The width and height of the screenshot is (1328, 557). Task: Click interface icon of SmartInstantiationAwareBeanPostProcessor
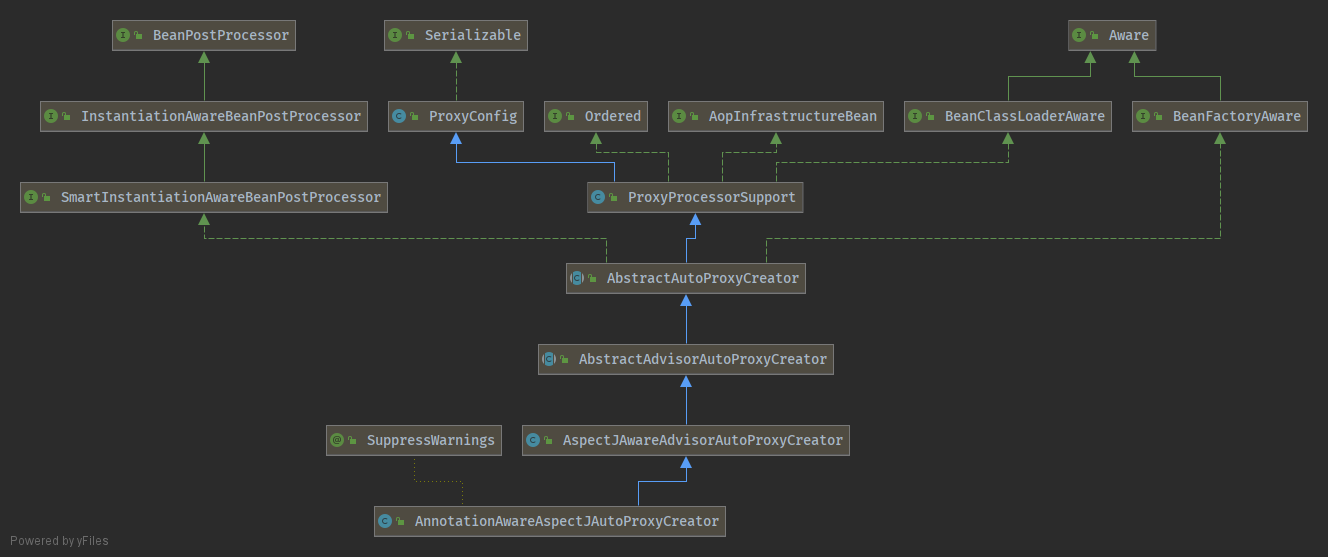(x=32, y=197)
